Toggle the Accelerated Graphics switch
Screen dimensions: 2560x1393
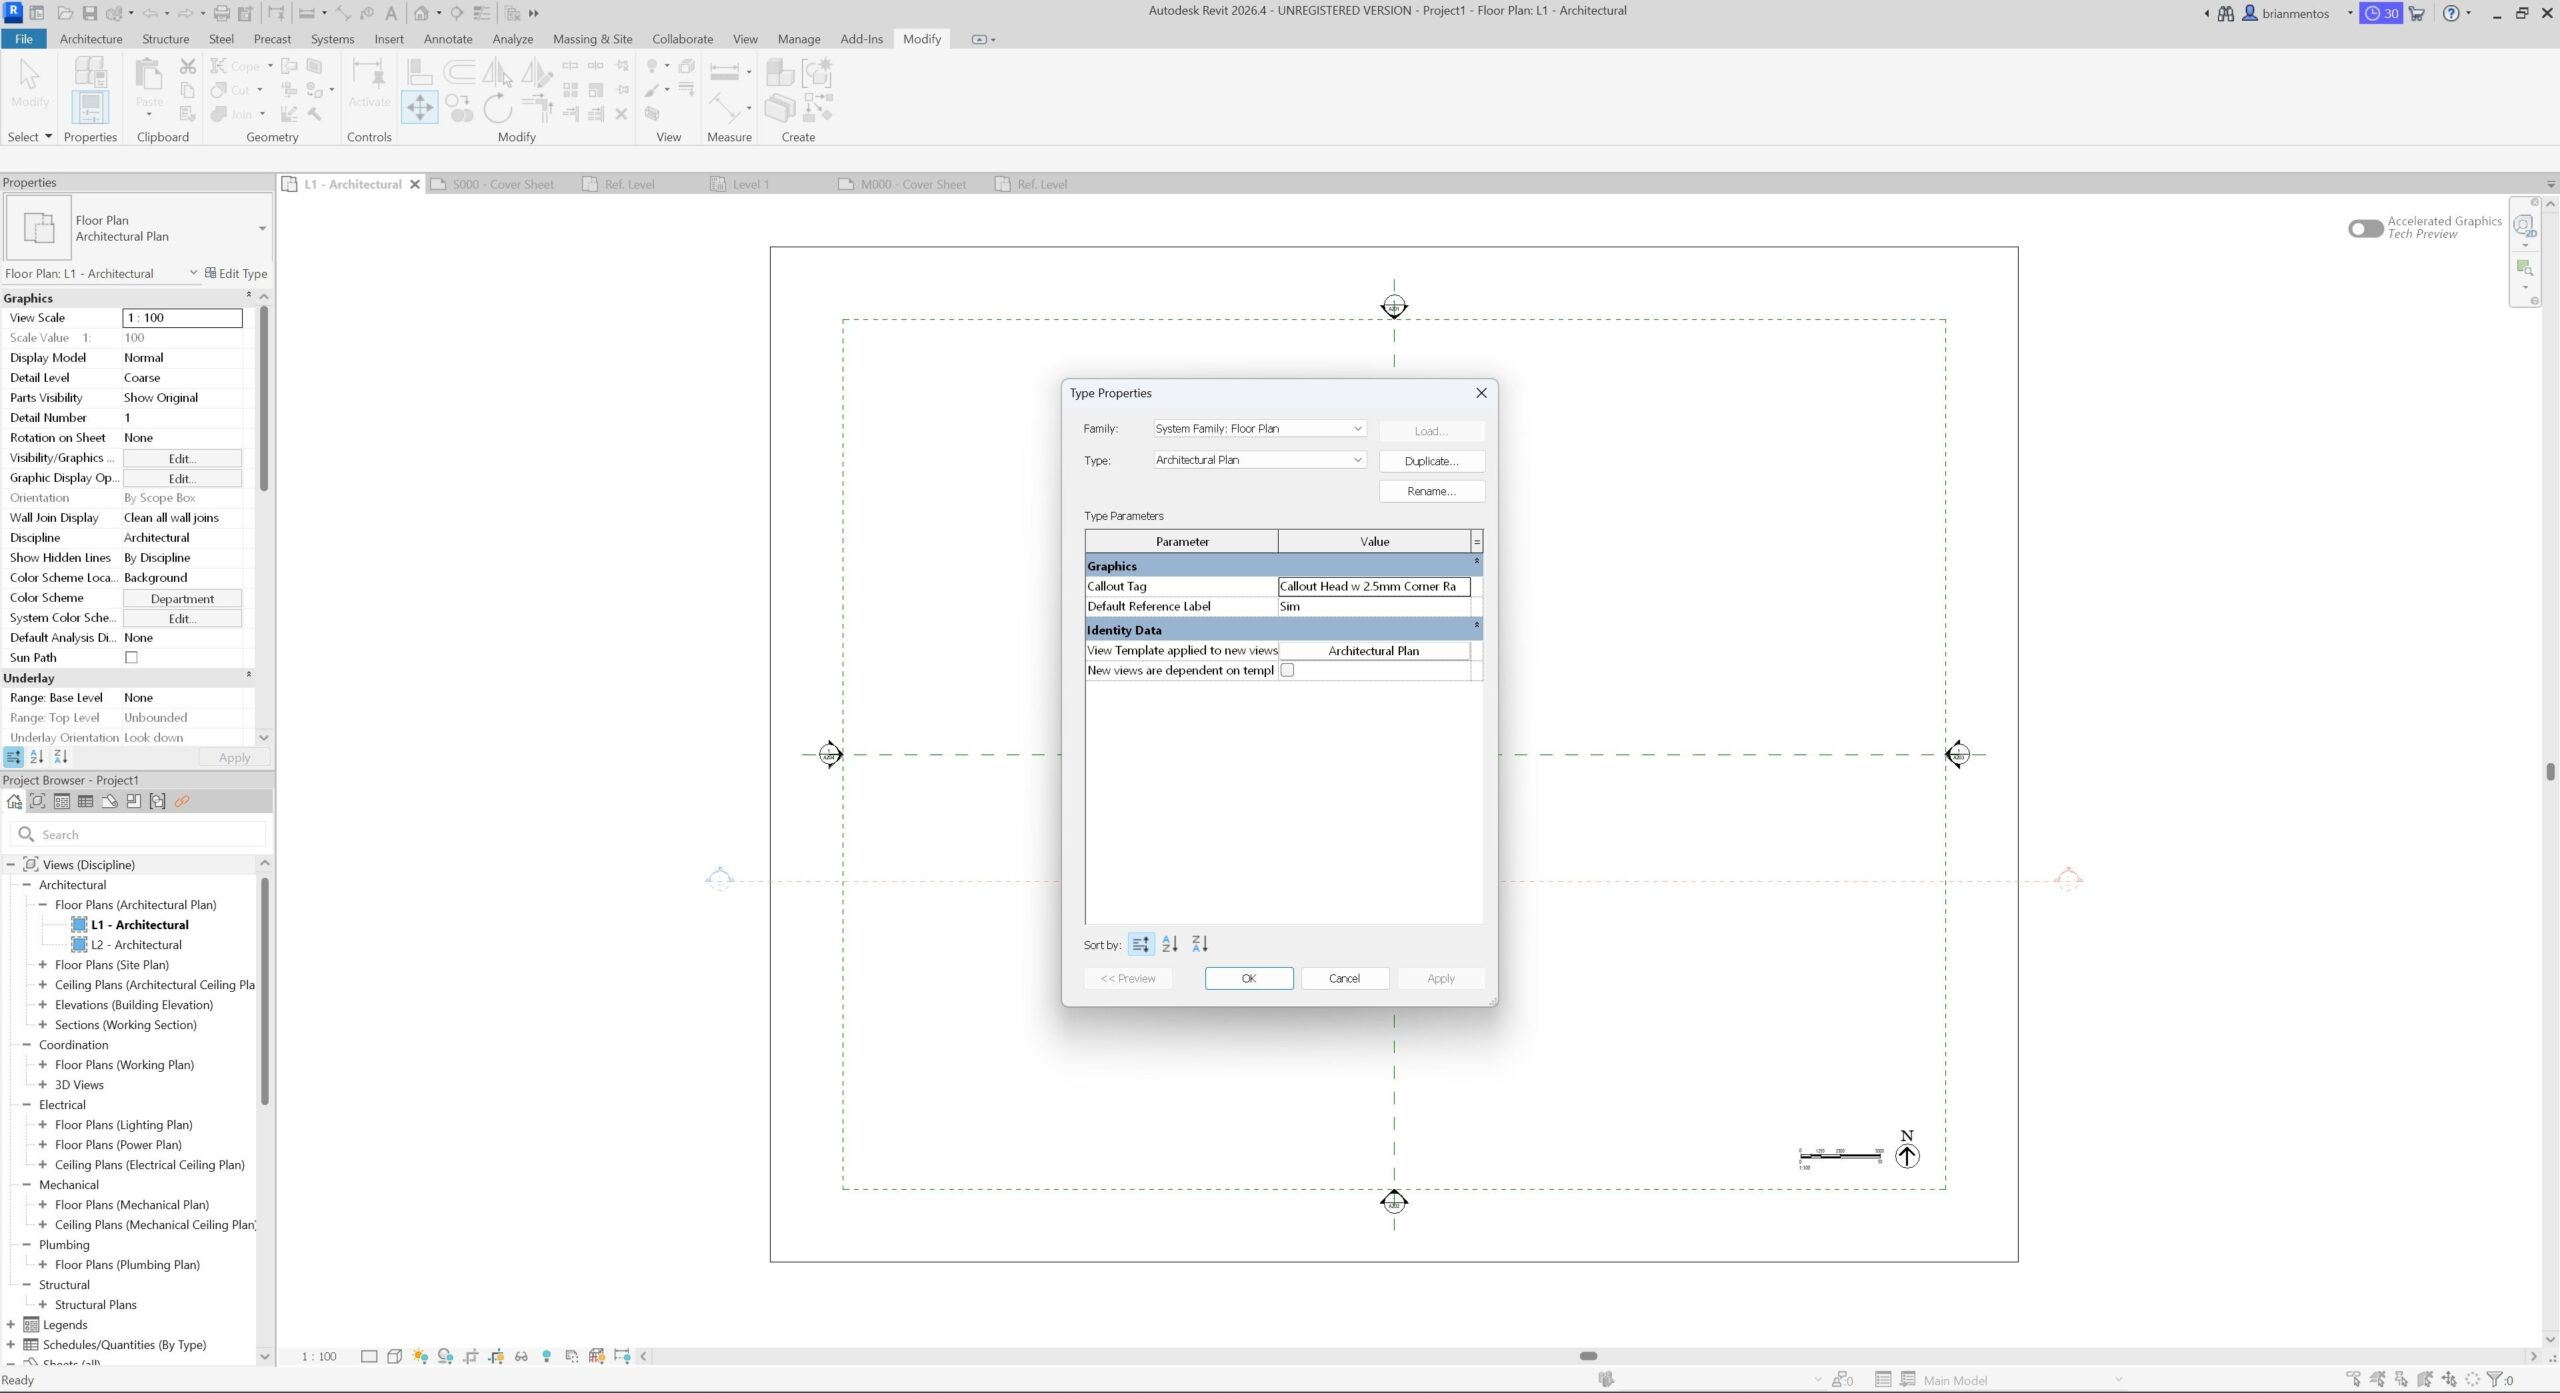2365,228
